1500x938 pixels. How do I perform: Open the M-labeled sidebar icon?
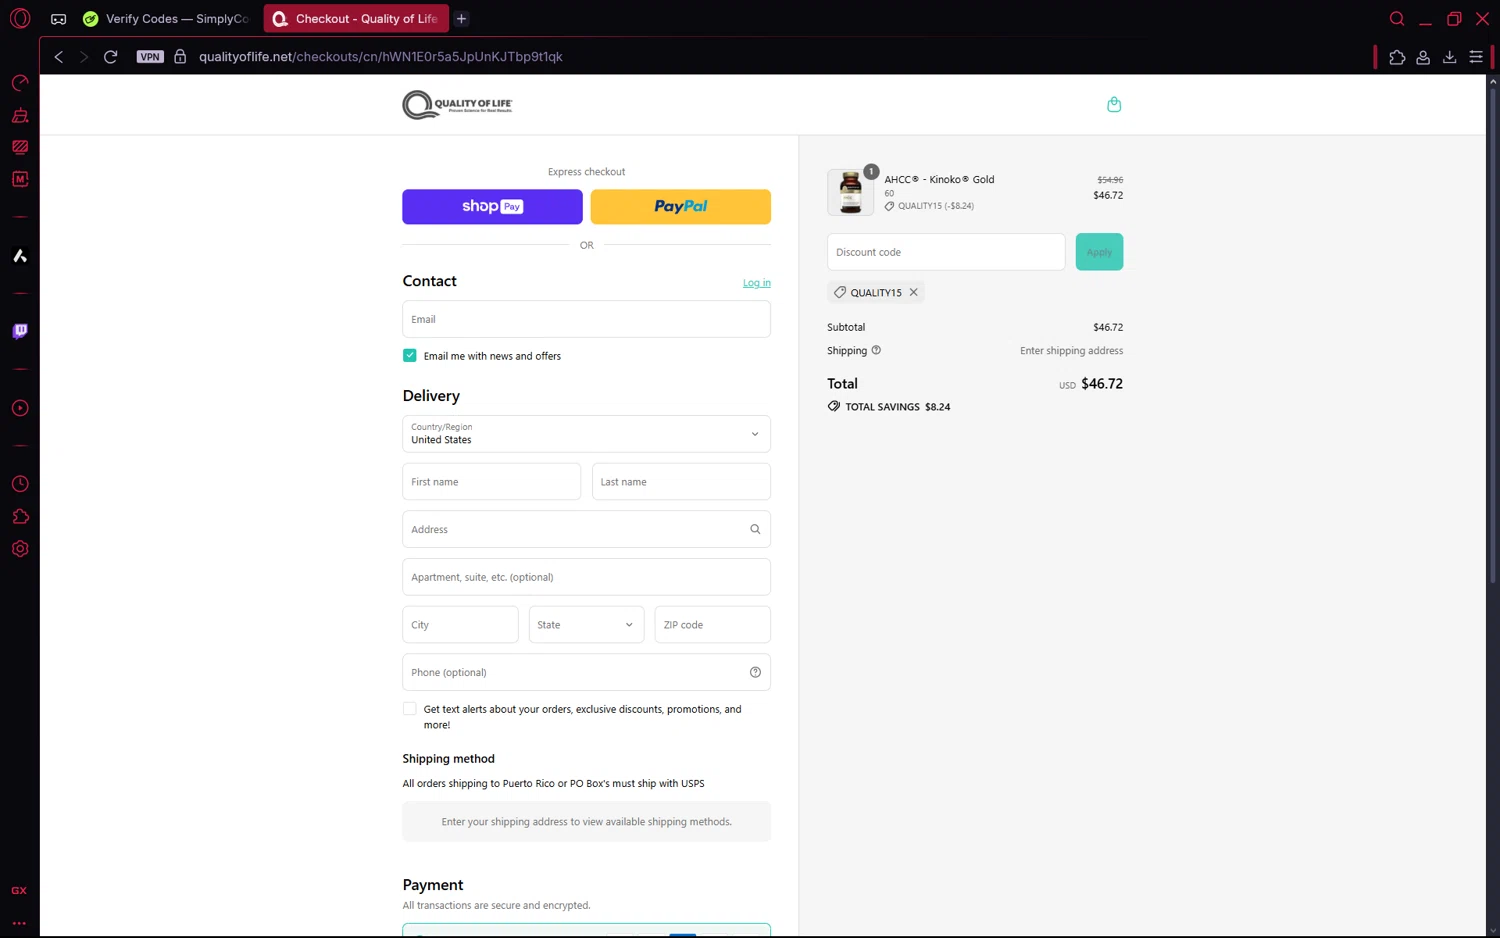tap(20, 179)
